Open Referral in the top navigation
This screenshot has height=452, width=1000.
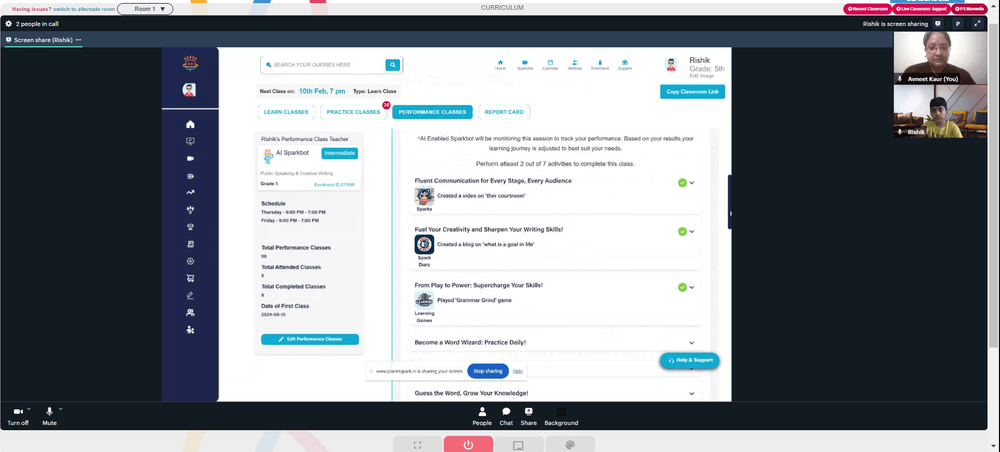[575, 64]
